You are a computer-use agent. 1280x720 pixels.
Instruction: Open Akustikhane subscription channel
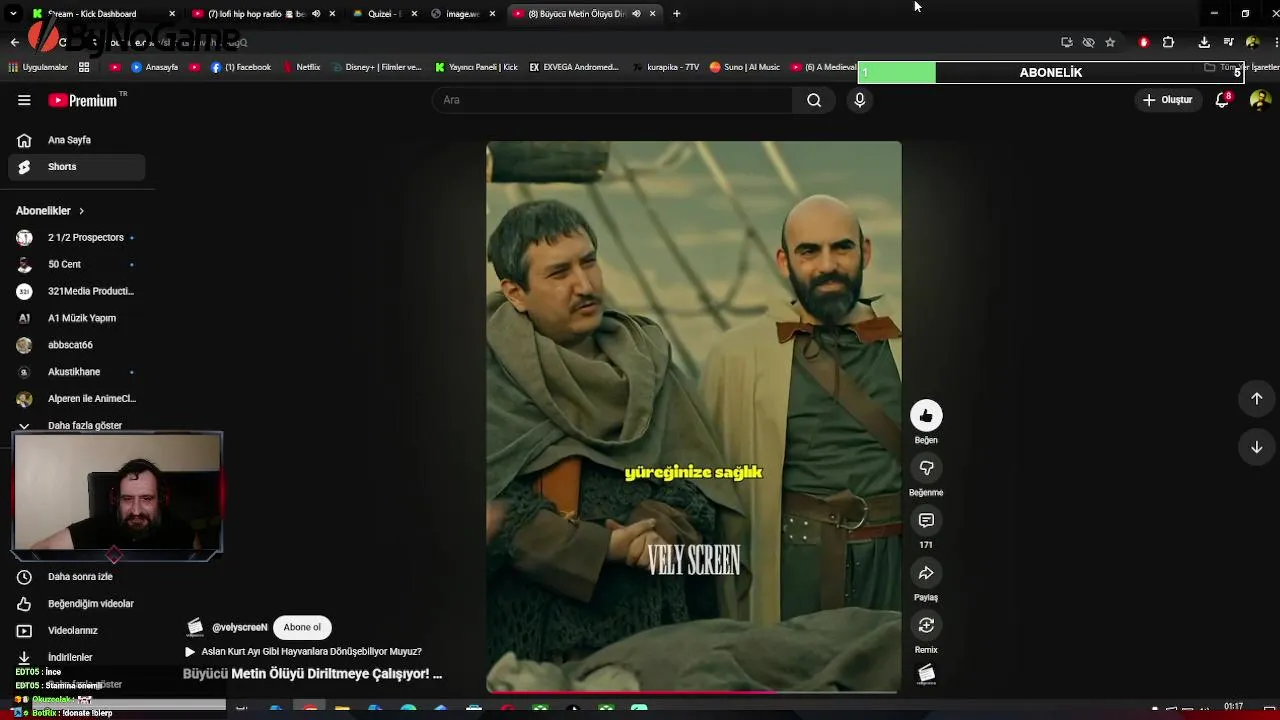pos(76,372)
